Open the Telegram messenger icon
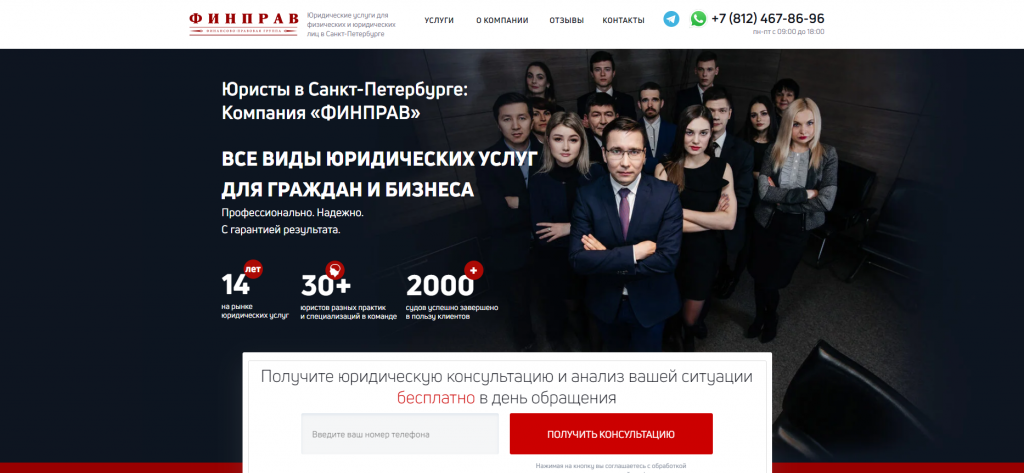The width and height of the screenshot is (1024, 473). click(671, 19)
